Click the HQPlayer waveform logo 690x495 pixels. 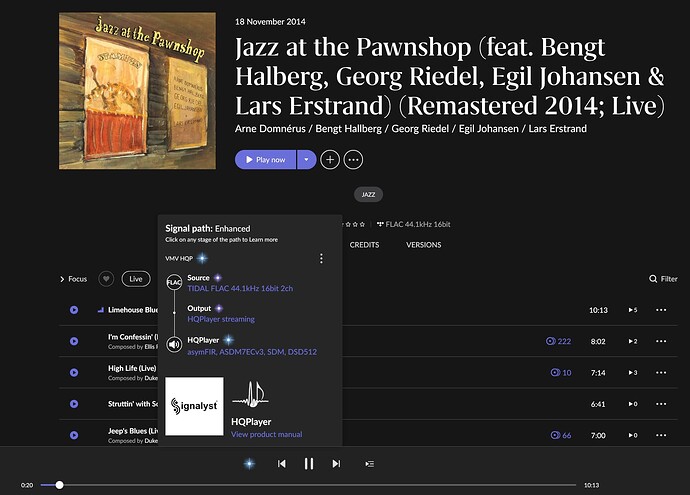(251, 394)
